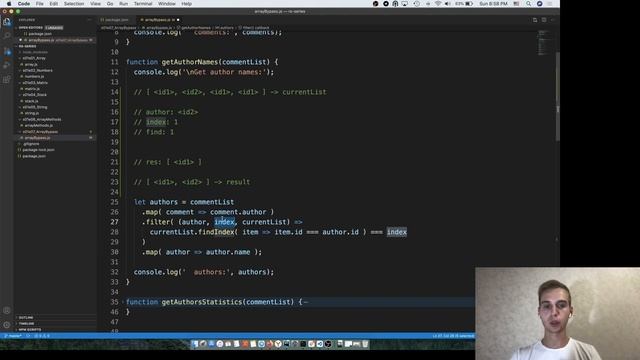
Task: Open the Search view in activity bar
Action: tap(7, 36)
